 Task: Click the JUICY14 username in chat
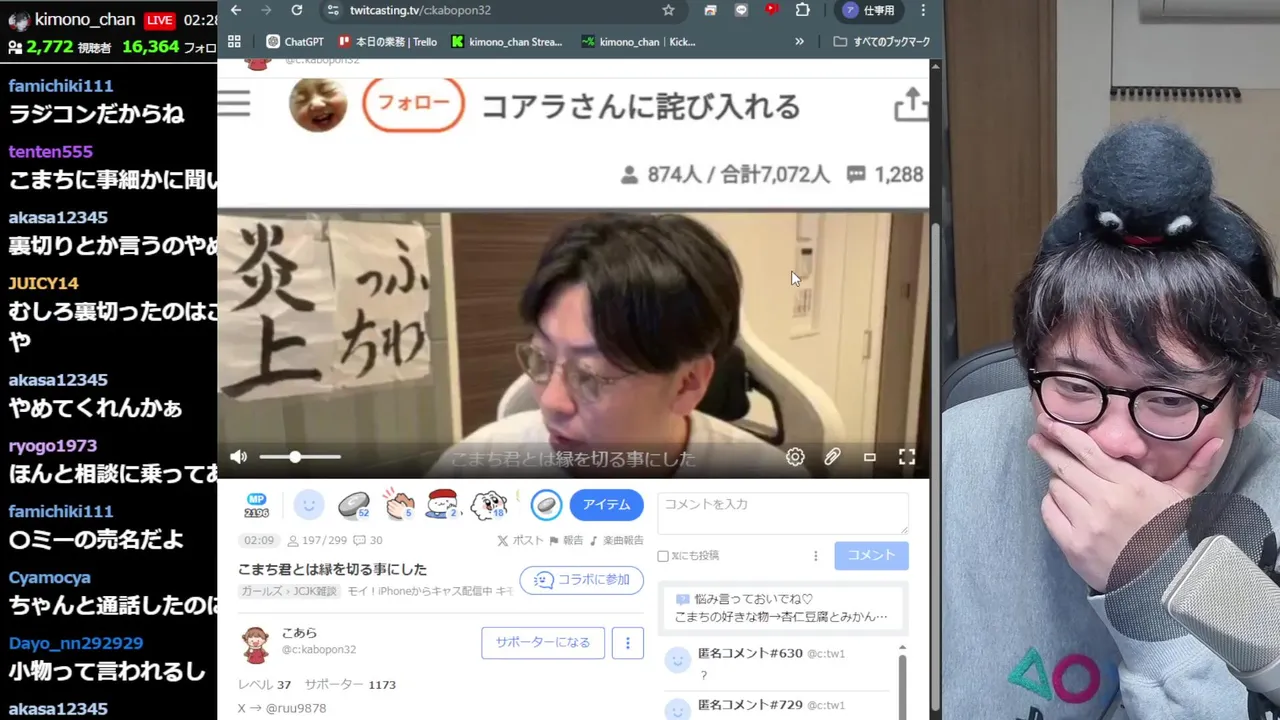point(43,283)
